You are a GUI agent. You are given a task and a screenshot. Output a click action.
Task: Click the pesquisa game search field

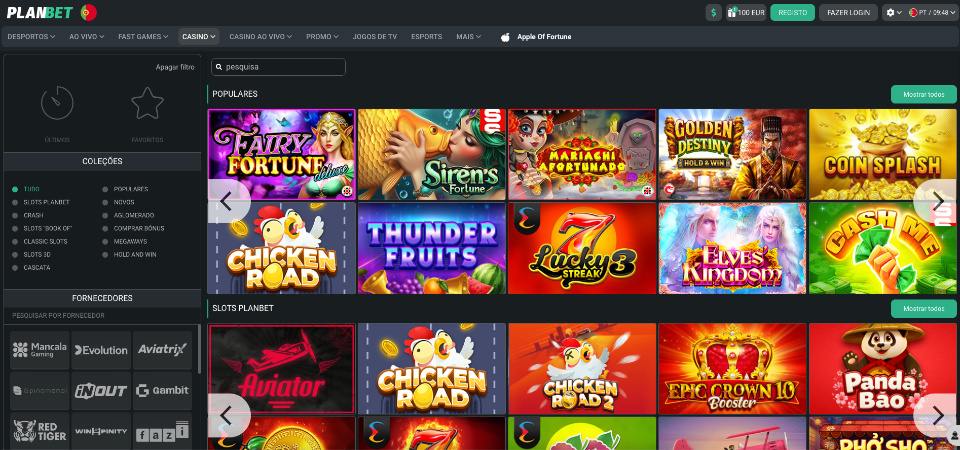278,67
